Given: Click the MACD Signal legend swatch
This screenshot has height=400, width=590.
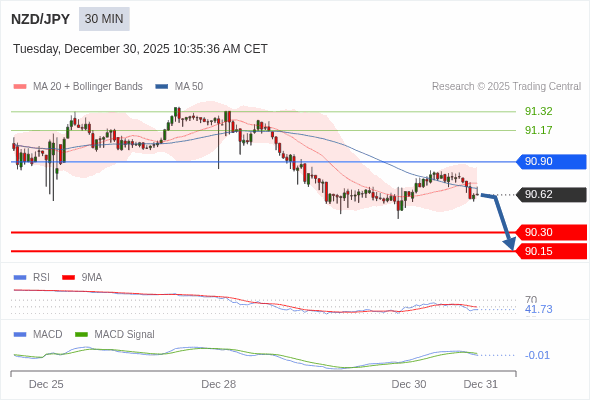Looking at the screenshot, I should pyautogui.click(x=81, y=335).
